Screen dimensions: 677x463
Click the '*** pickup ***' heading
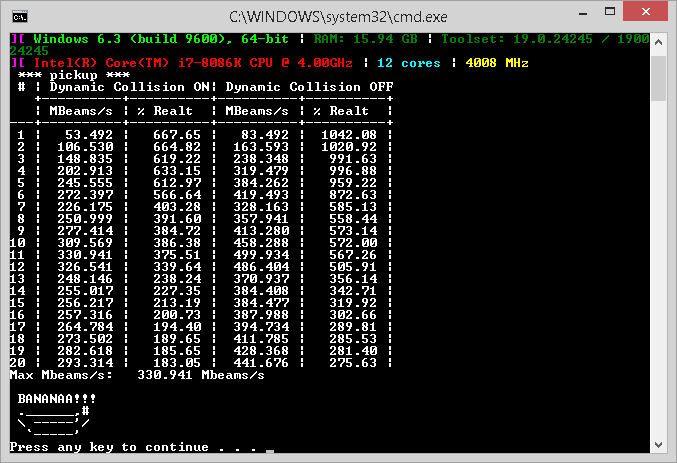coord(74,75)
